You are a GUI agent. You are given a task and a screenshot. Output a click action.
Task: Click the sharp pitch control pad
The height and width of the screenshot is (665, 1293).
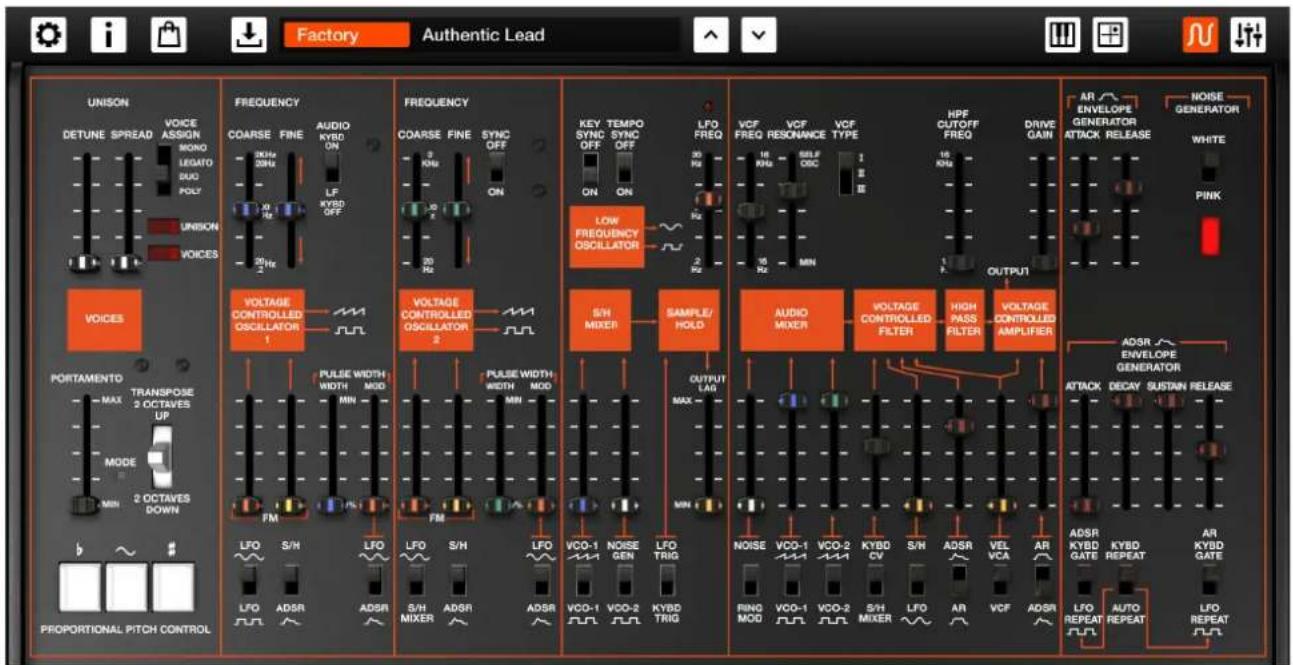pyautogui.click(x=173, y=587)
